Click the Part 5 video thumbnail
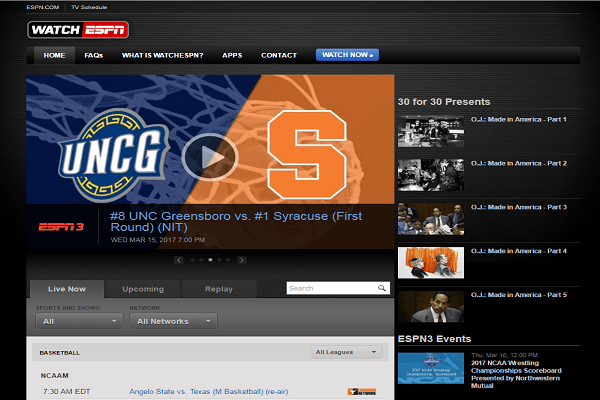 [x=431, y=306]
